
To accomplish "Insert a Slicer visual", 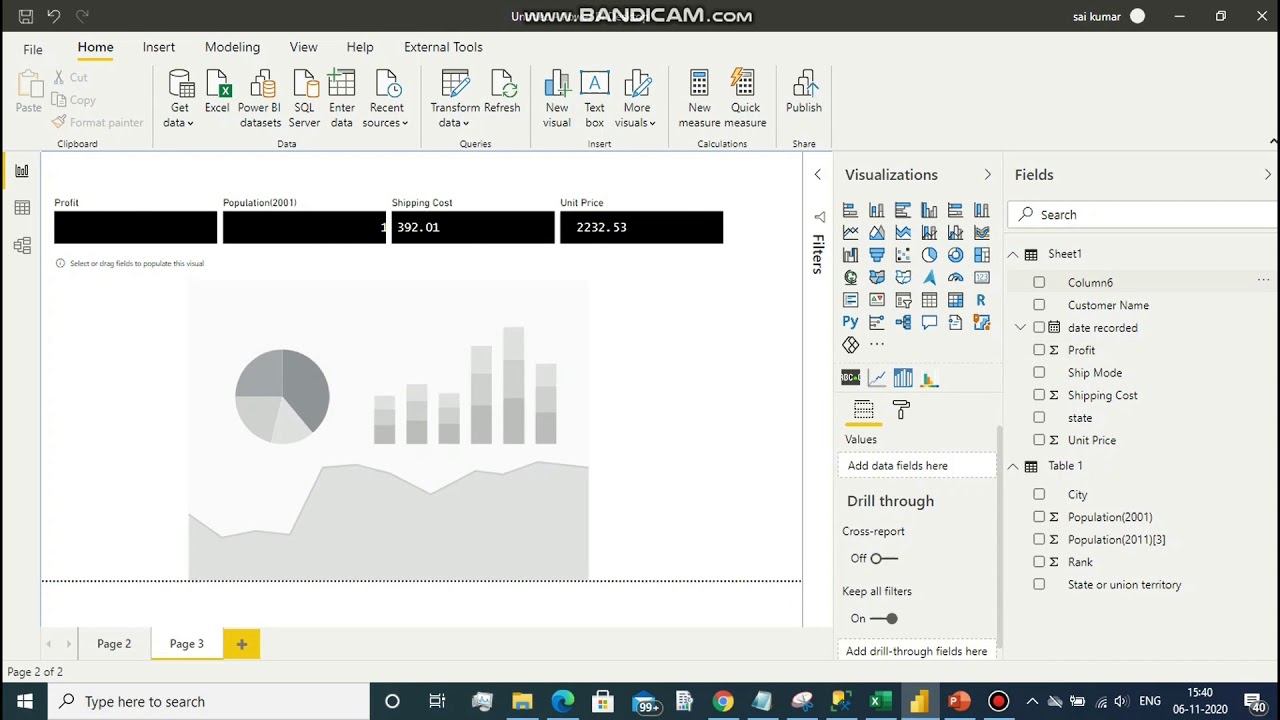I will 903,300.
